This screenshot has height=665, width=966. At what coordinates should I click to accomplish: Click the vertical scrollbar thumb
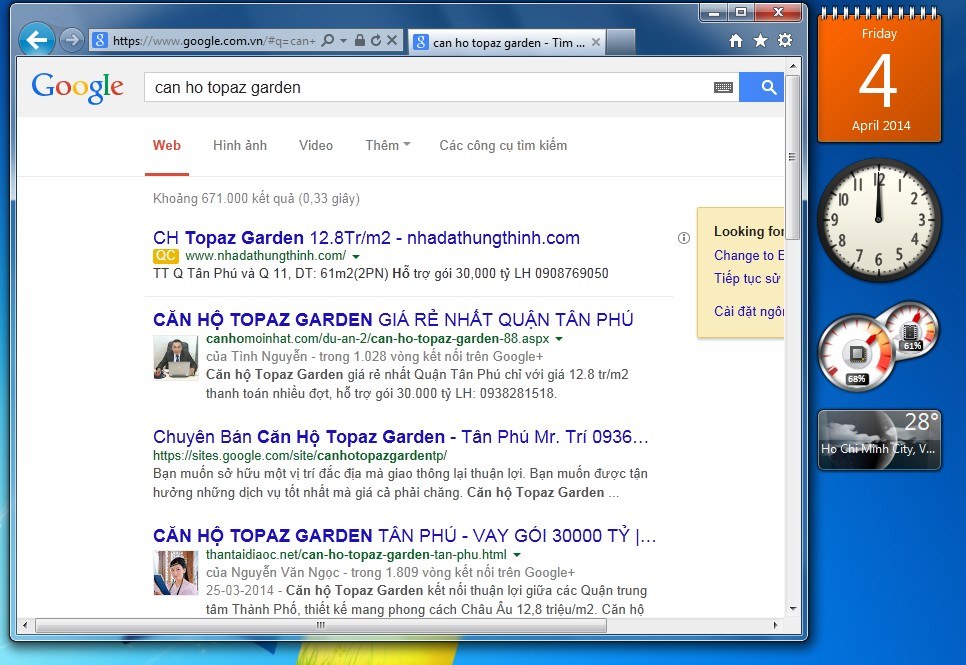tap(793, 157)
